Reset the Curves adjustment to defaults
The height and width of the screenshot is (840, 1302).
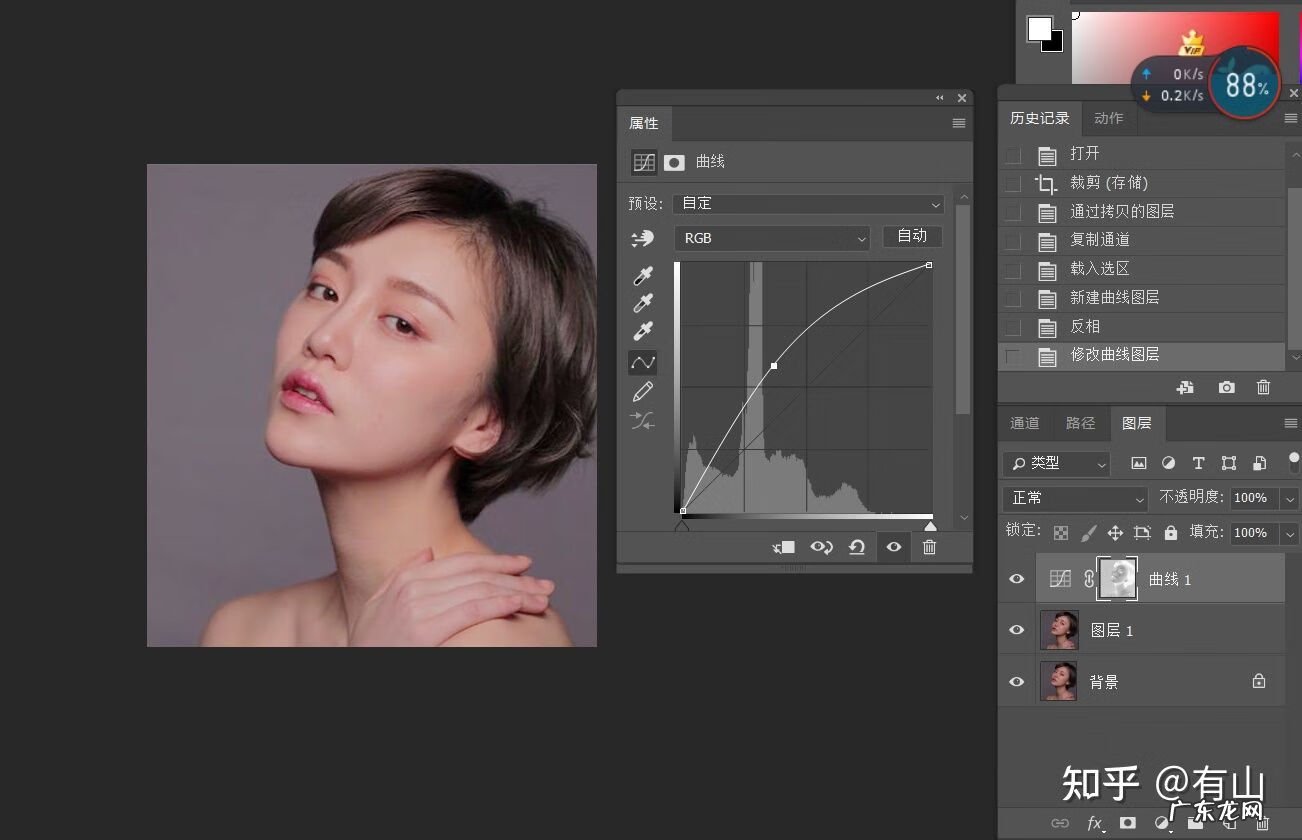point(857,547)
